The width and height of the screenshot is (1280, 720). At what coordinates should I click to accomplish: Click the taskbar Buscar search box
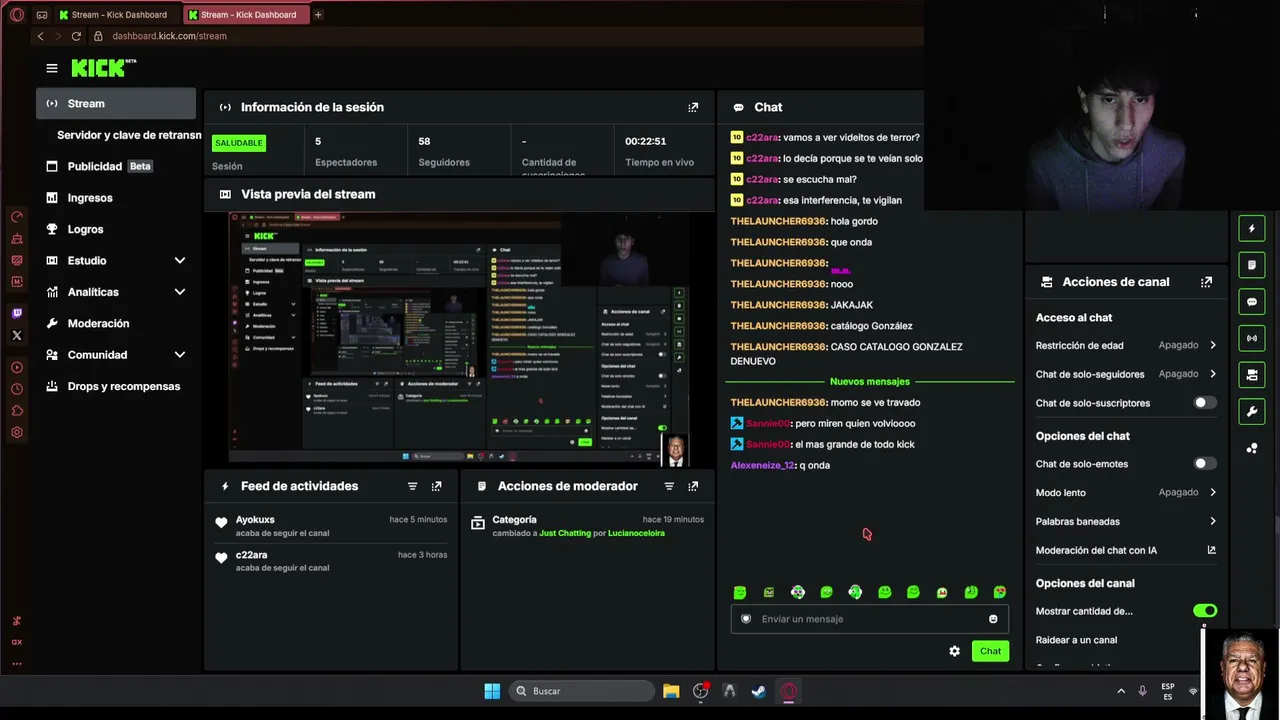[582, 691]
